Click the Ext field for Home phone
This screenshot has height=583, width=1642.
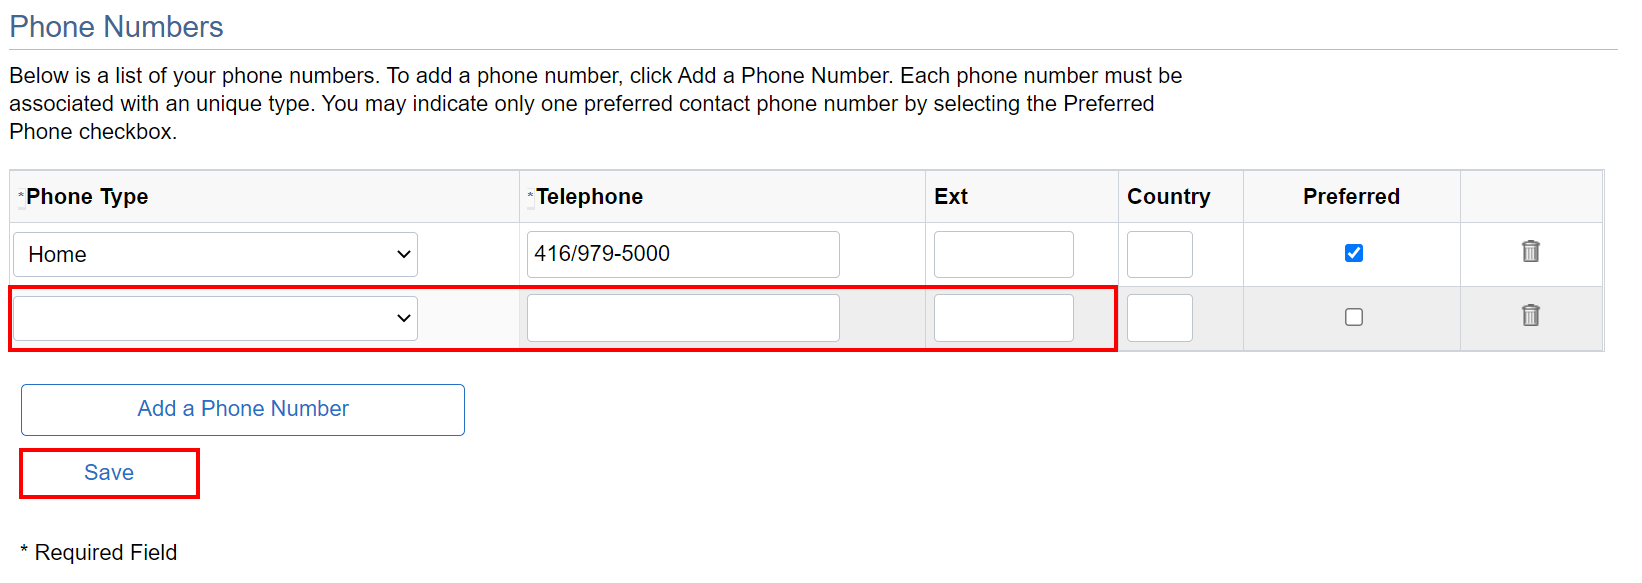(1003, 254)
